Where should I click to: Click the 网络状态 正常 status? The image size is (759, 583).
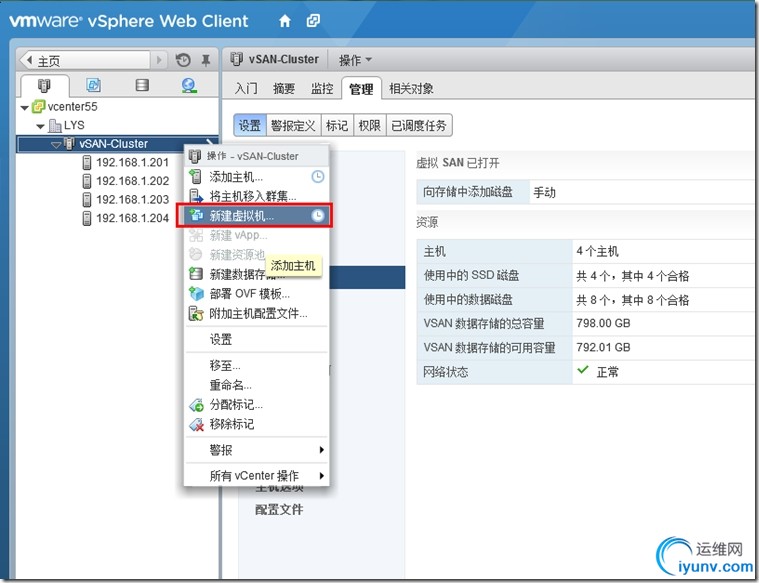598,372
